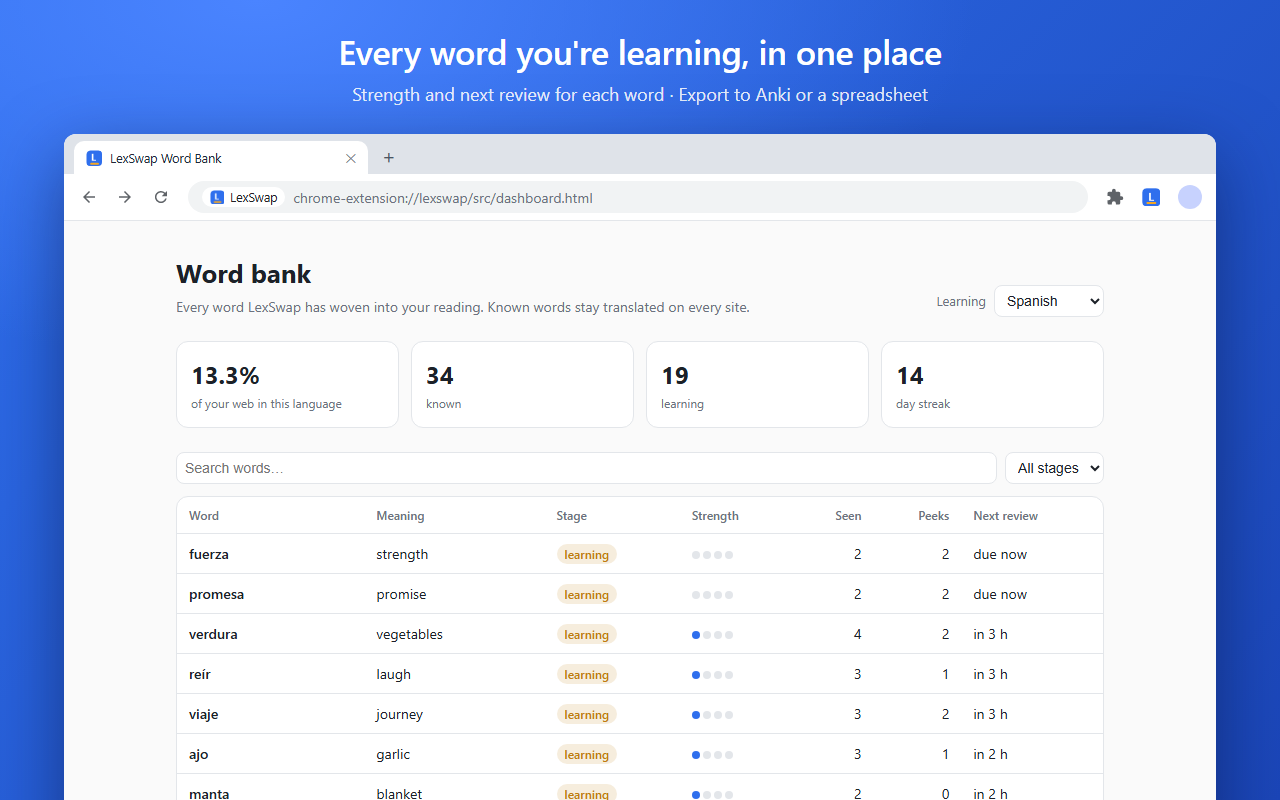1280x800 pixels.
Task: Click the meaning "garlic"
Action: click(393, 754)
